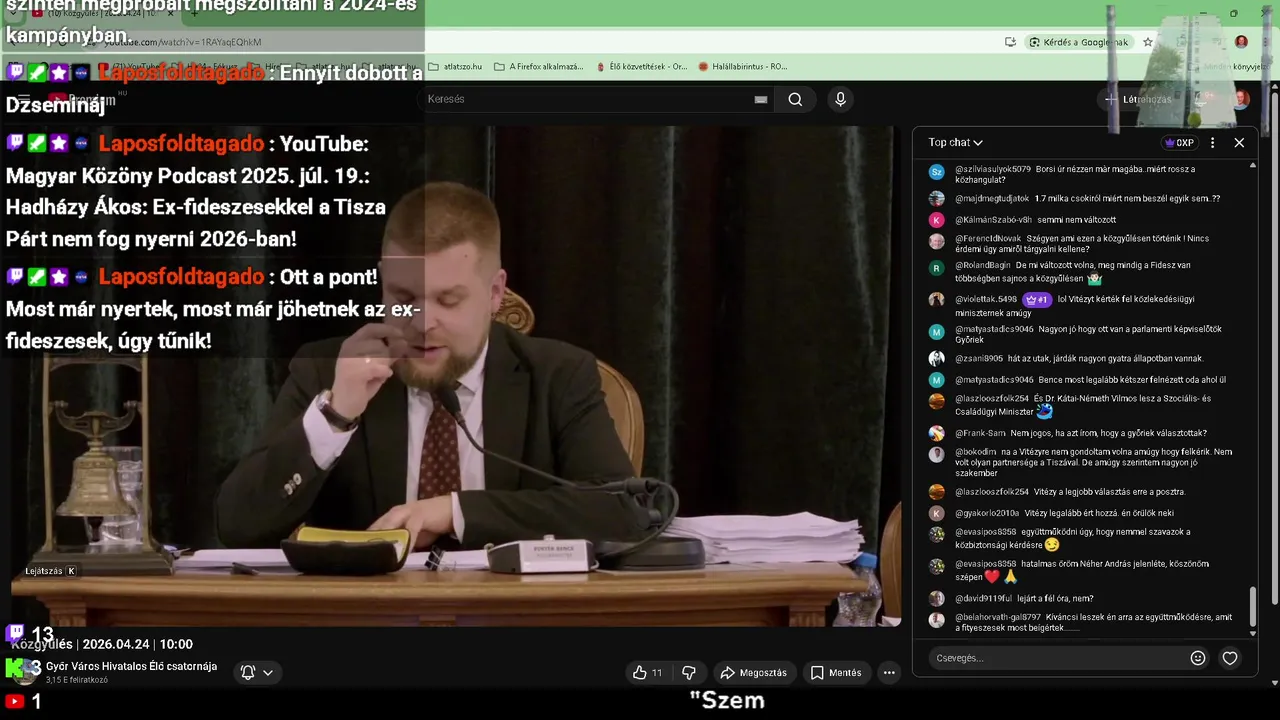Open the Chrome profile avatar

(1241, 42)
